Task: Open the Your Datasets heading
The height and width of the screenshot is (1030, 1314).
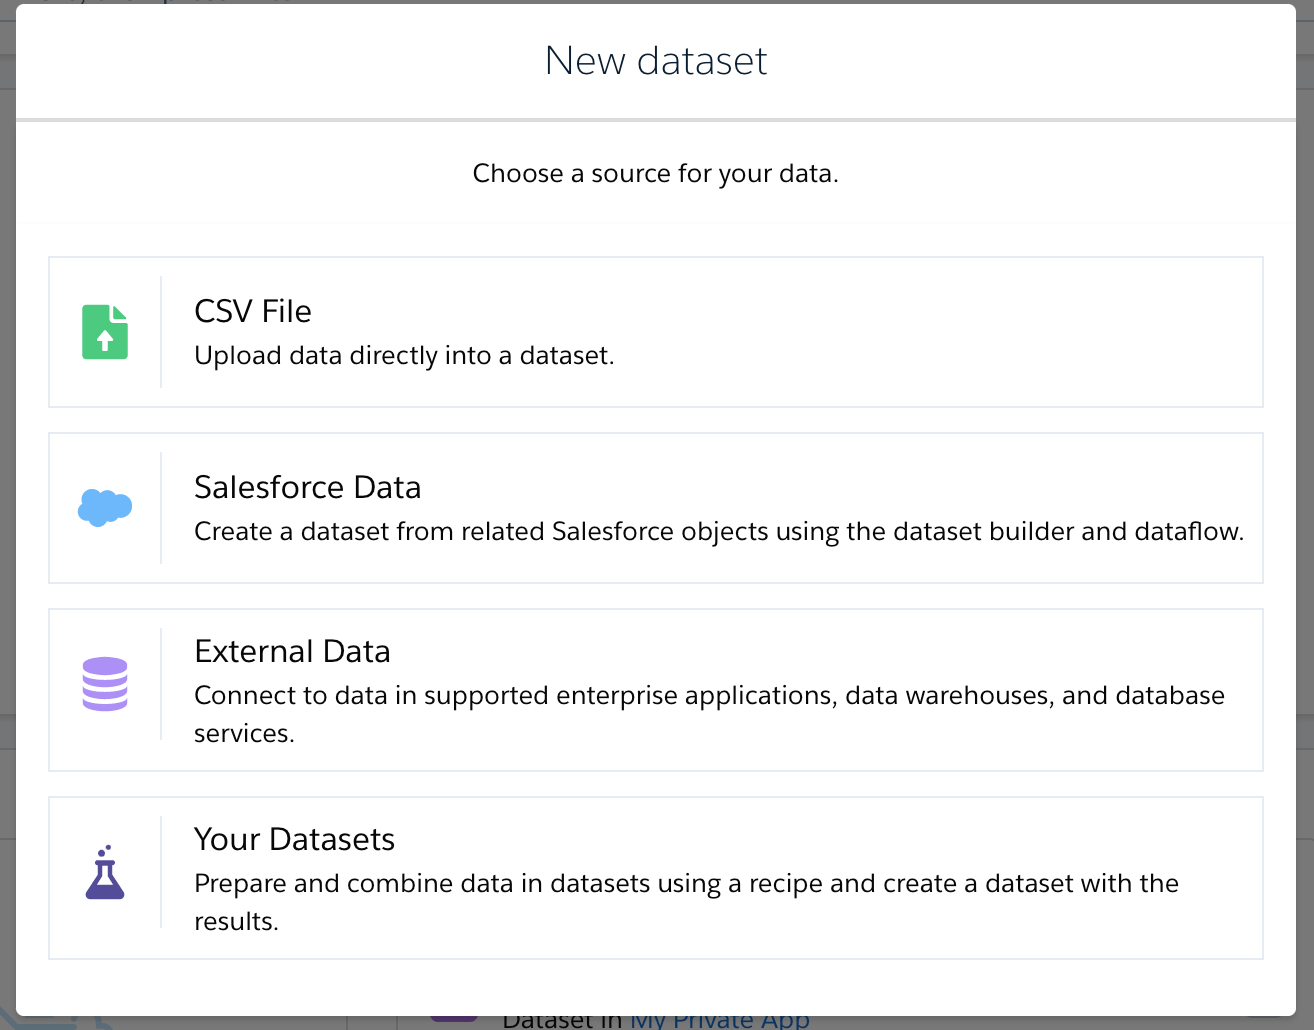Action: pos(294,839)
